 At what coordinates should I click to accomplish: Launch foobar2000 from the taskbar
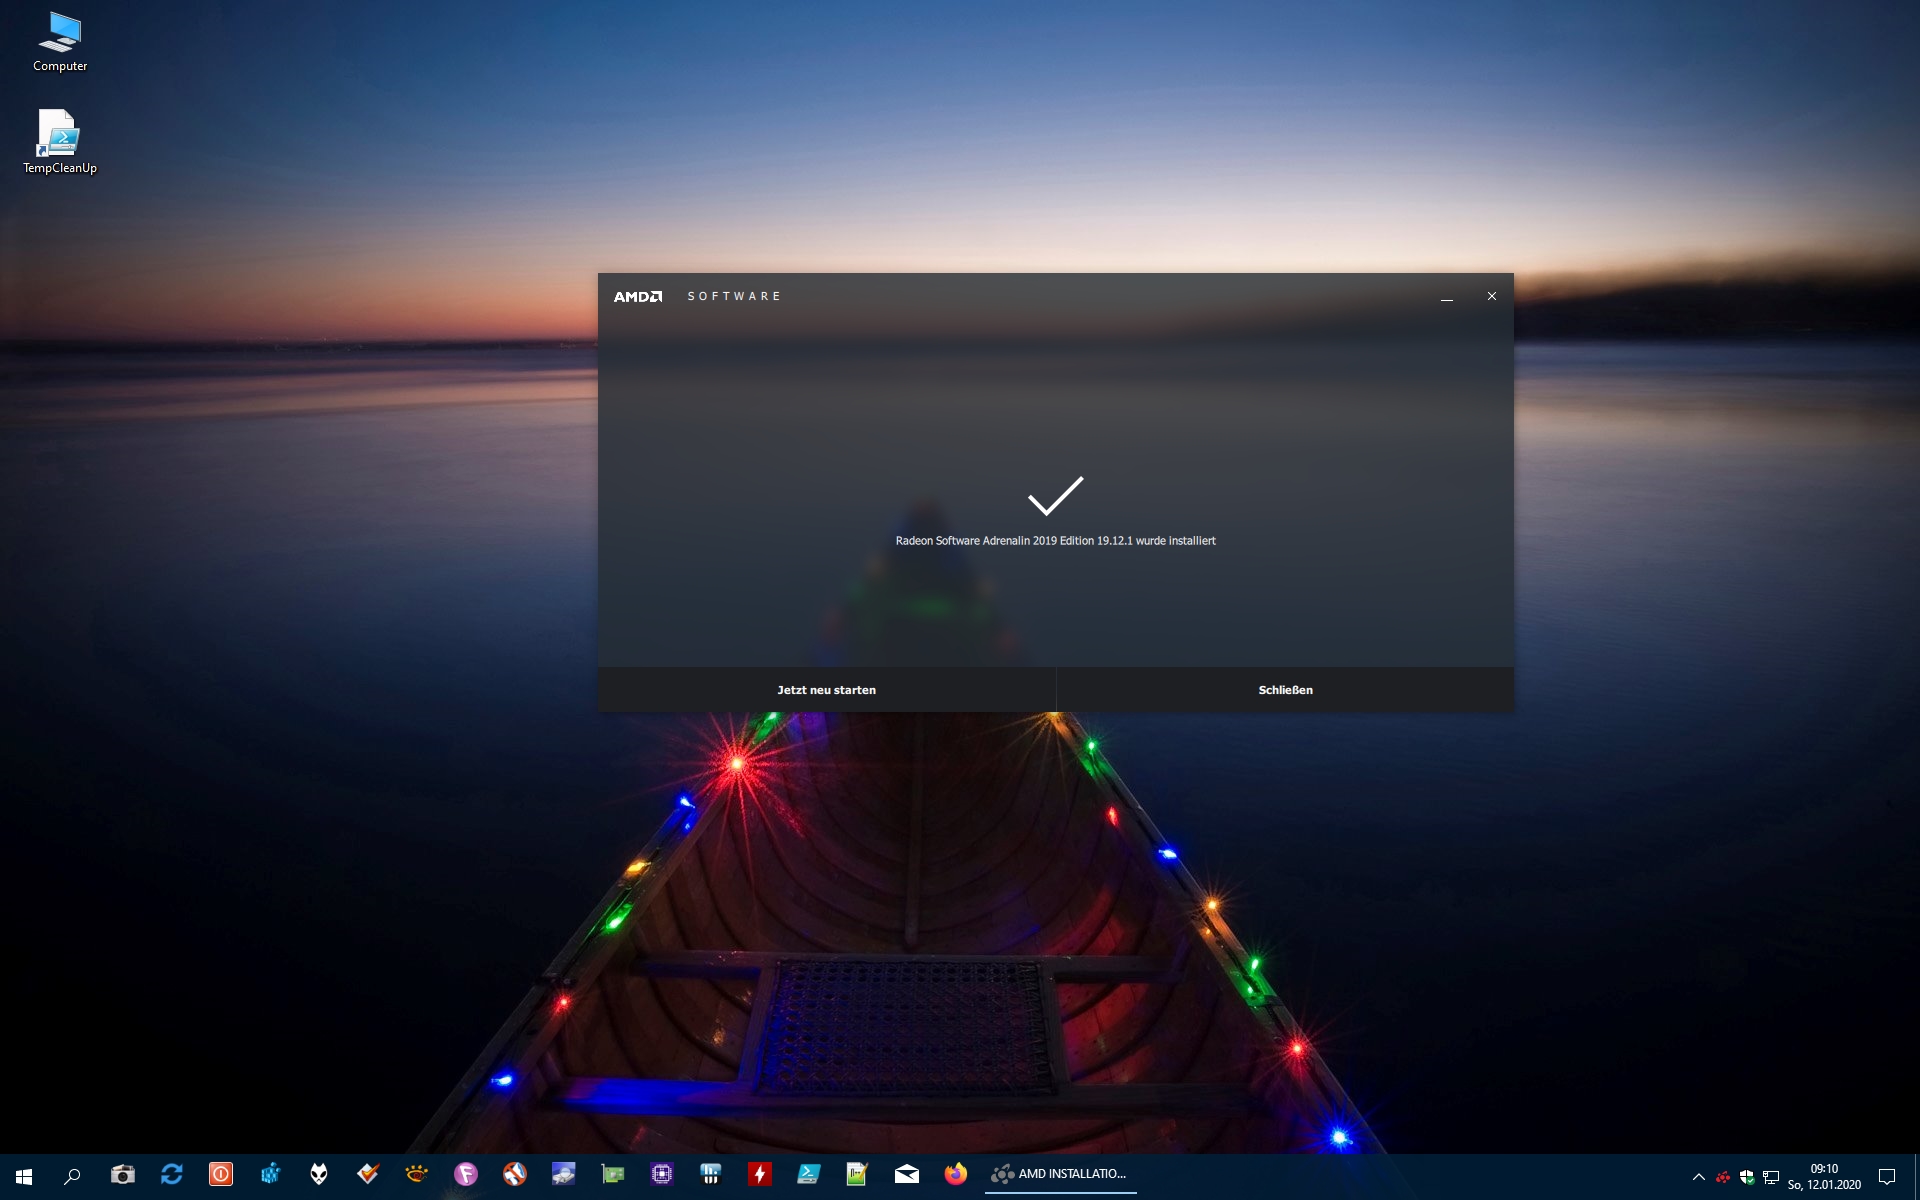pyautogui.click(x=319, y=1175)
